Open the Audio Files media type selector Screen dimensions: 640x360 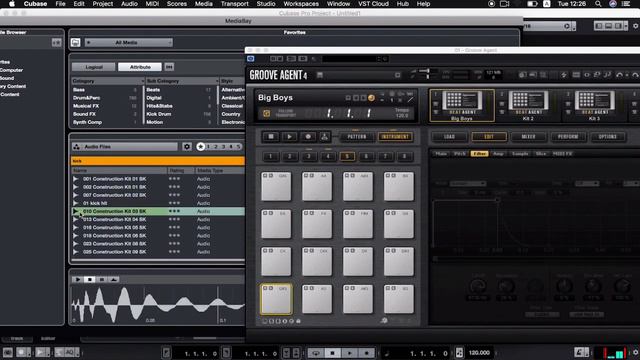click(125, 147)
